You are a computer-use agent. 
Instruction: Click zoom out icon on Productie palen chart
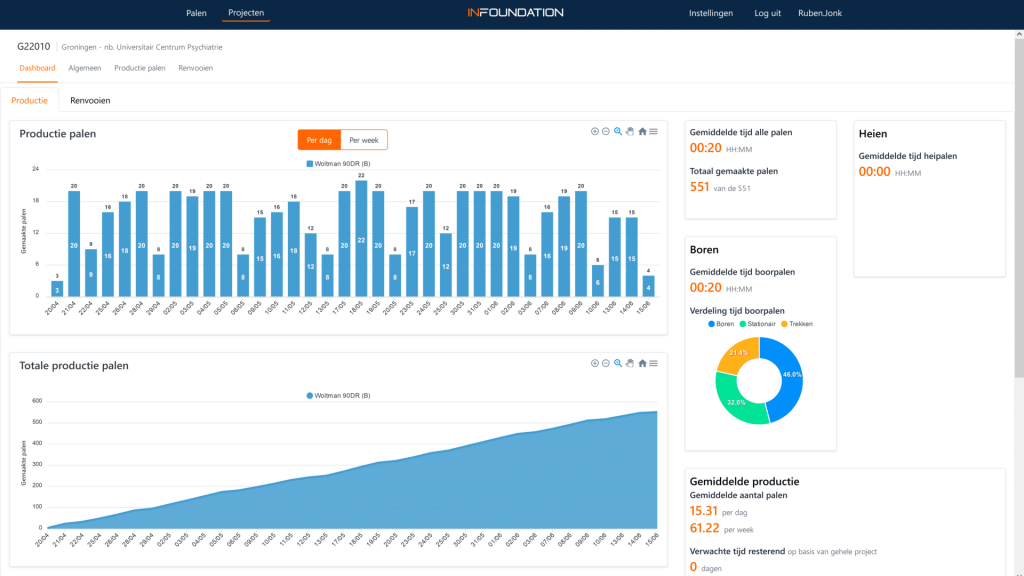point(606,131)
